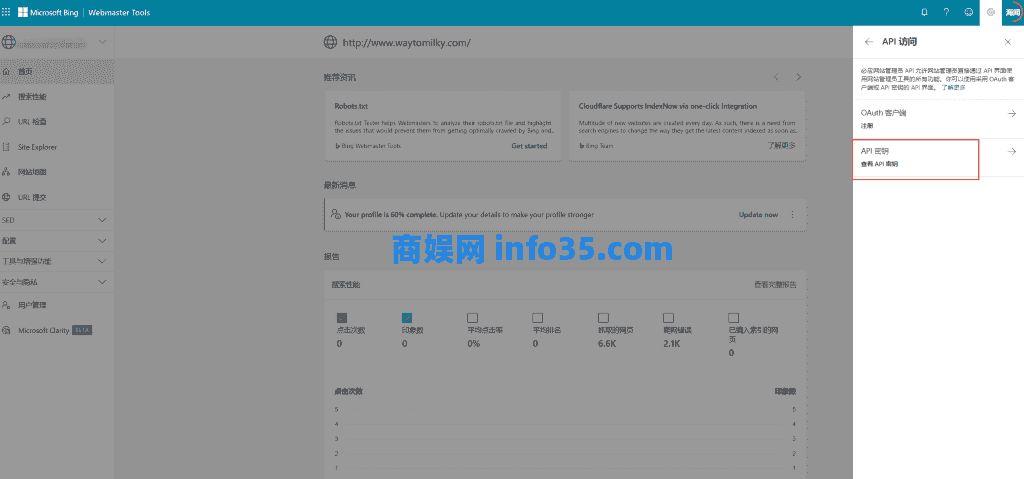Show previous recommended card with left arrow

click(x=776, y=77)
